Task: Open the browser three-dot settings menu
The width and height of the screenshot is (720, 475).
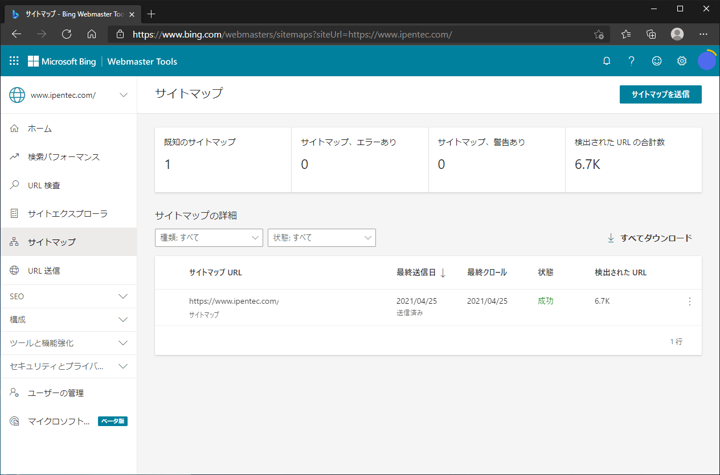Action: coord(703,34)
